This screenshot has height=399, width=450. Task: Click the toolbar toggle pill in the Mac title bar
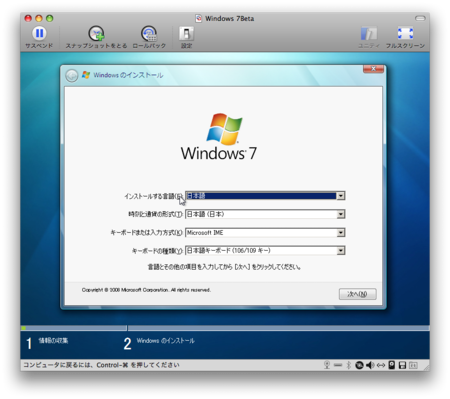tap(420, 18)
